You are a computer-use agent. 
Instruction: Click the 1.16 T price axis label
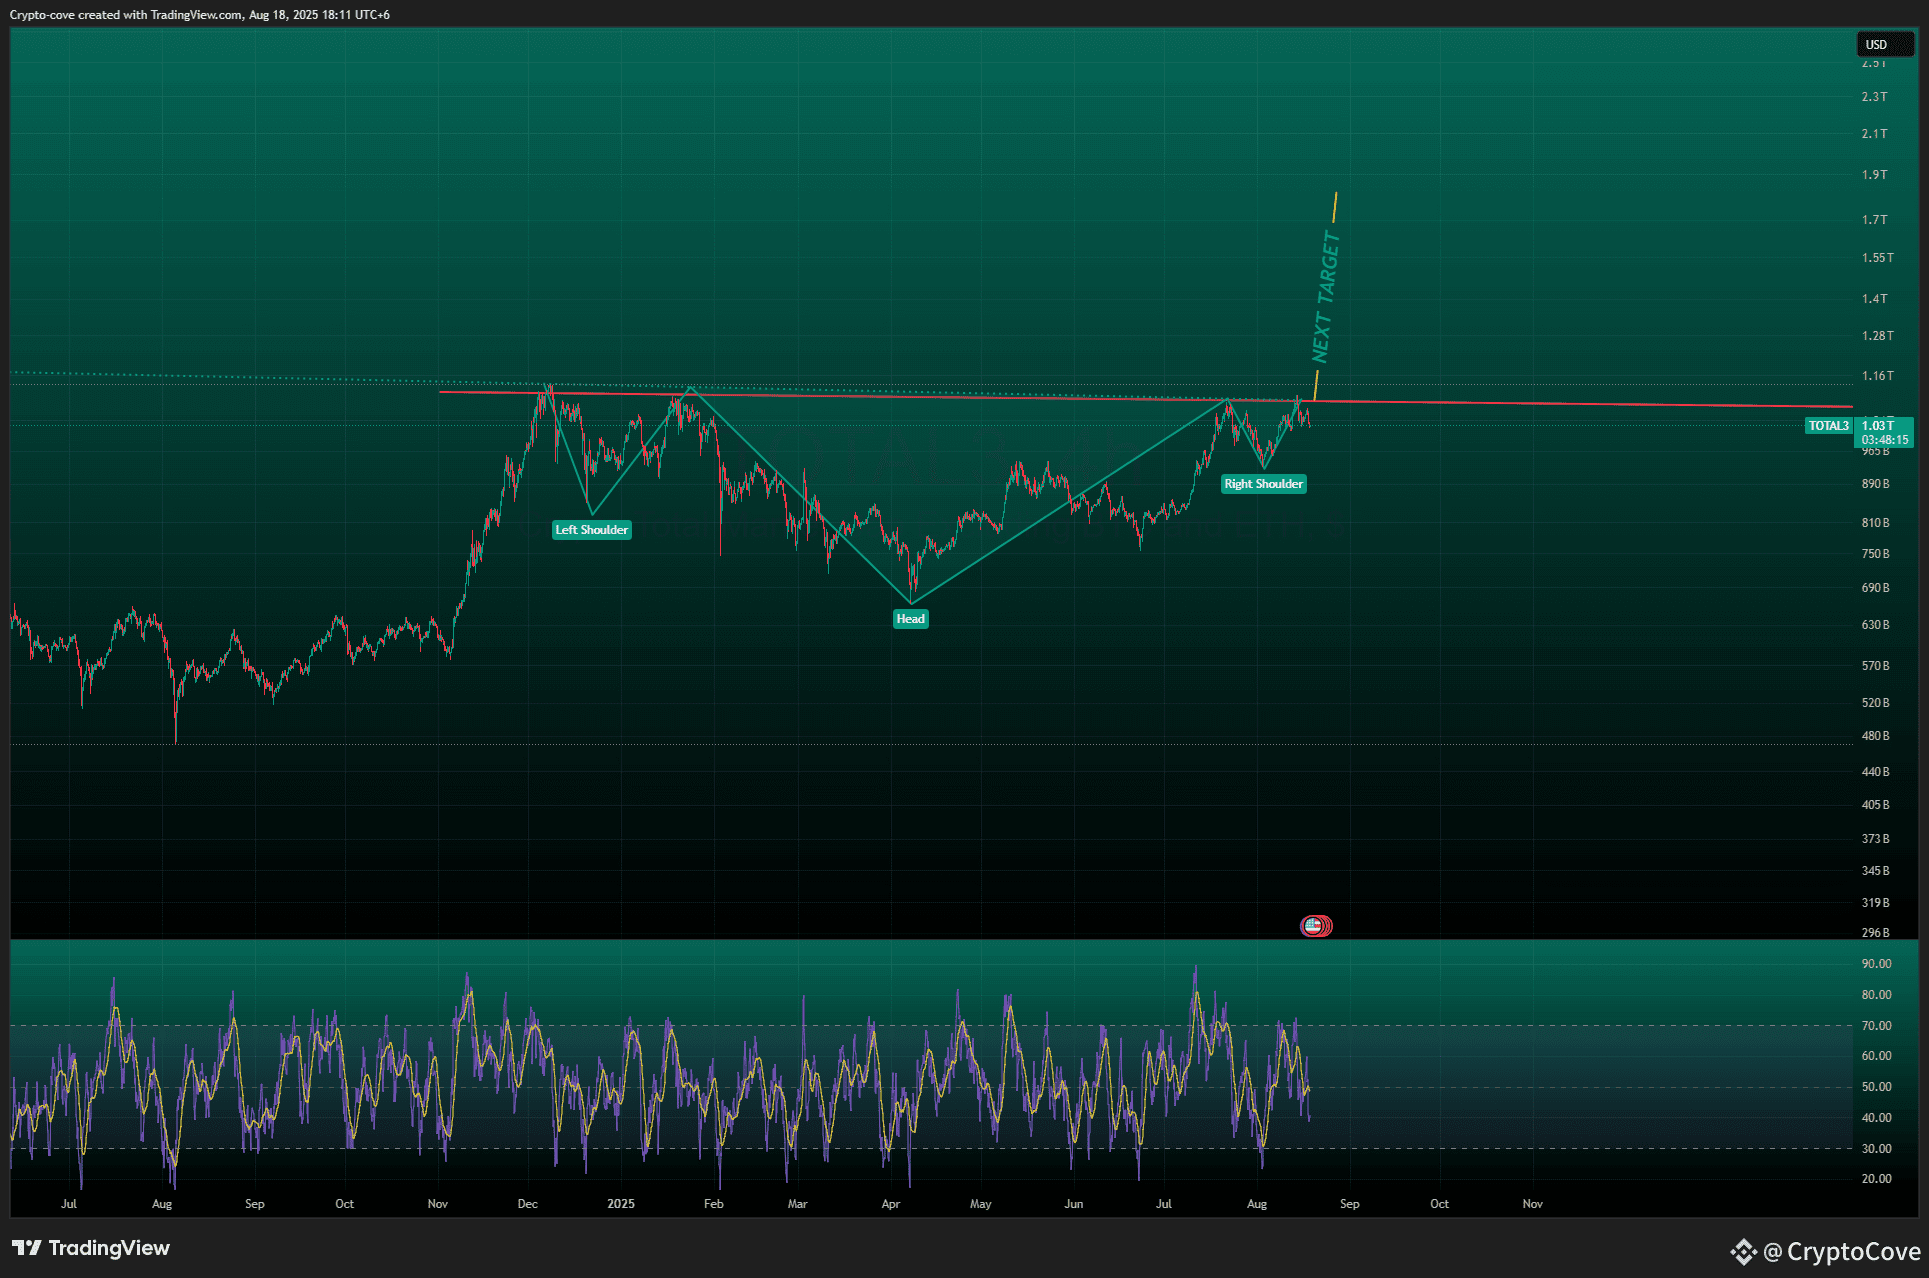pos(1877,376)
